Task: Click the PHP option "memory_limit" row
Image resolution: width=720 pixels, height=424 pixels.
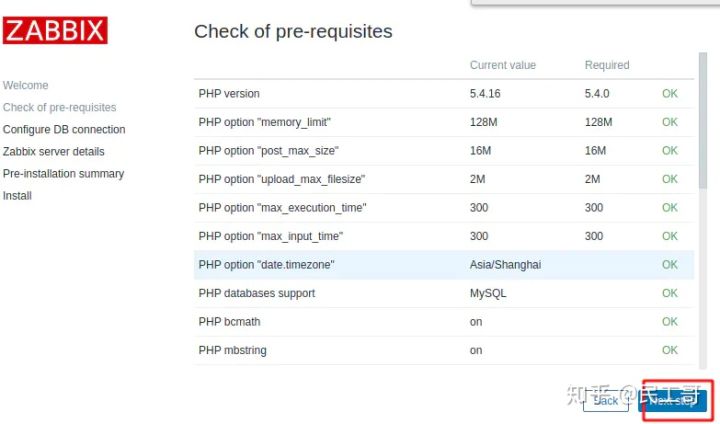Action: click(444, 122)
